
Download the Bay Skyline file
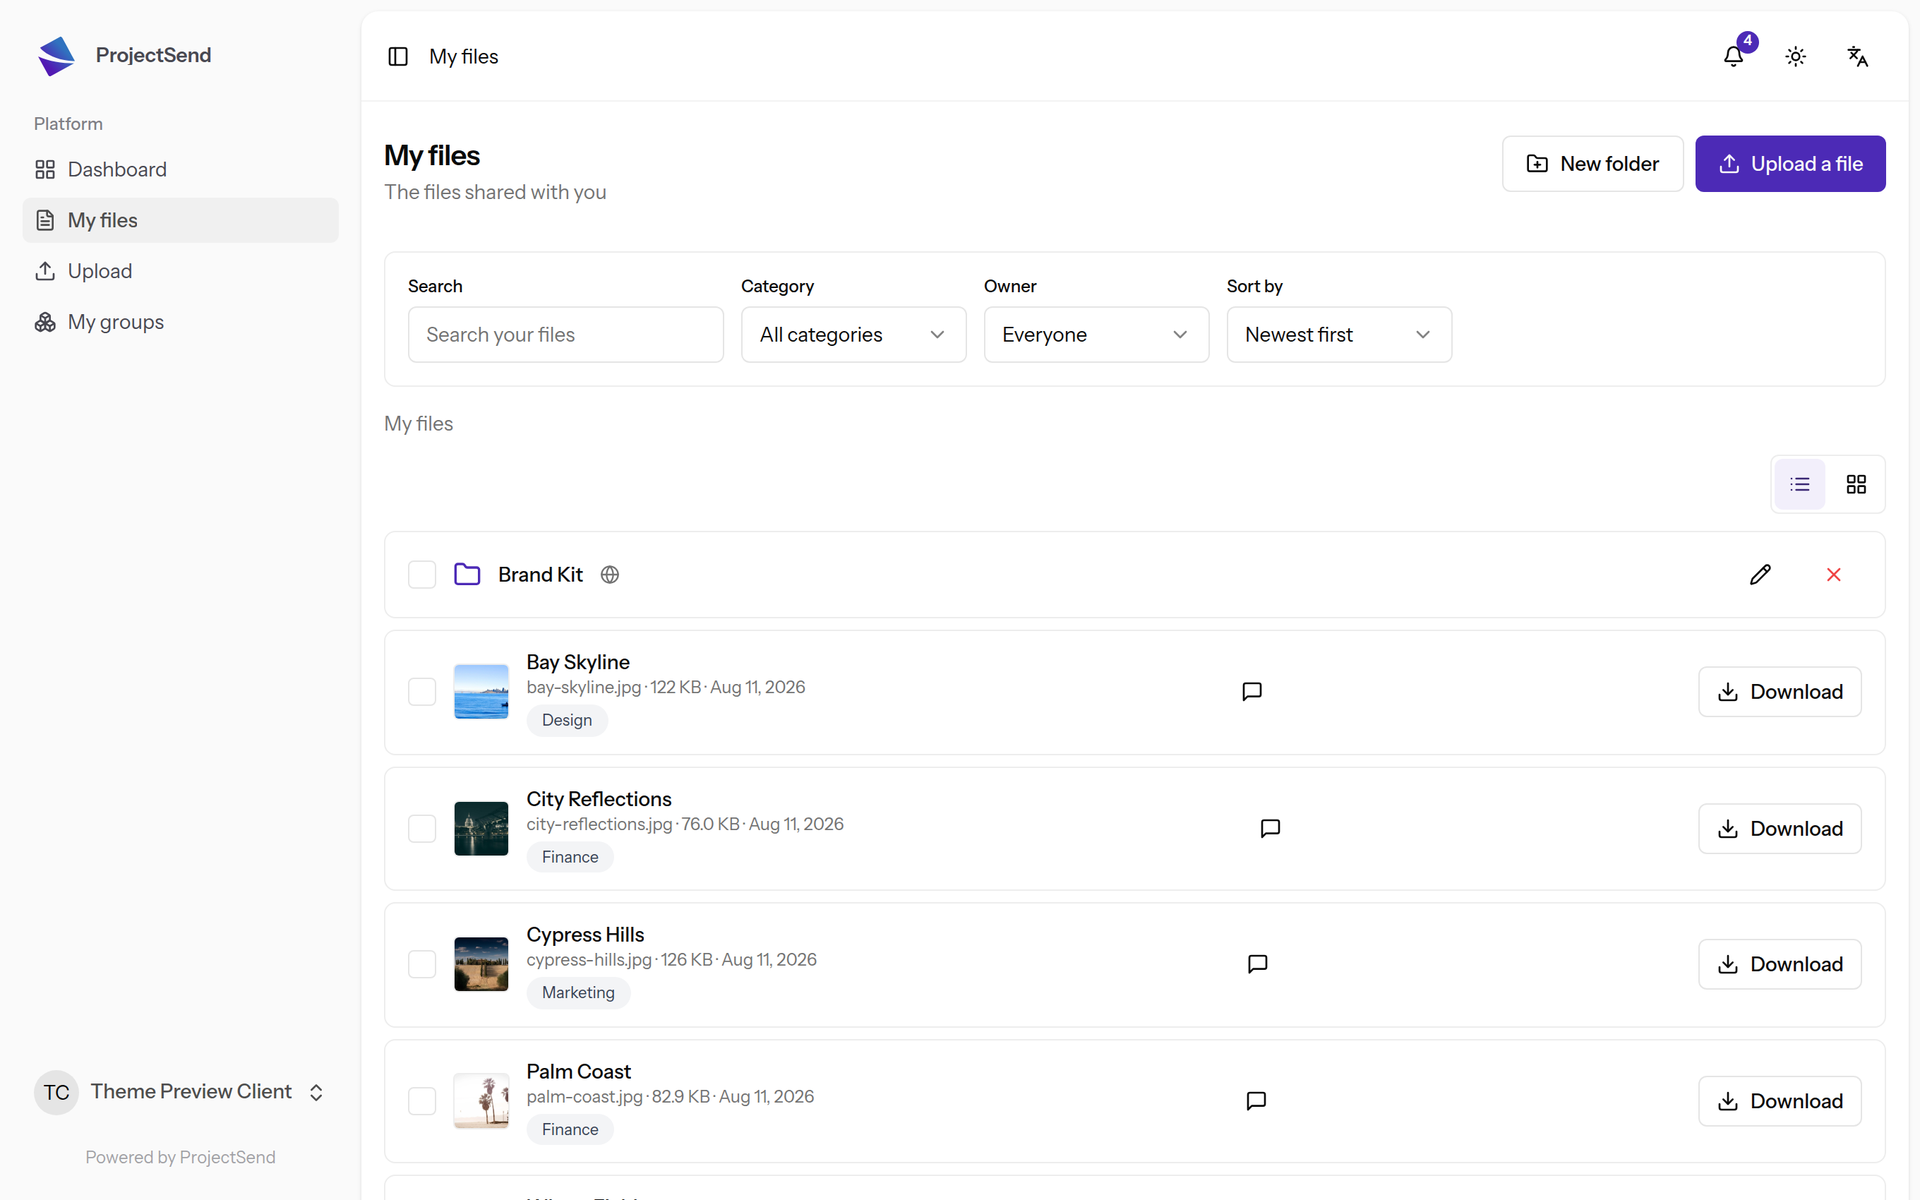1779,692
